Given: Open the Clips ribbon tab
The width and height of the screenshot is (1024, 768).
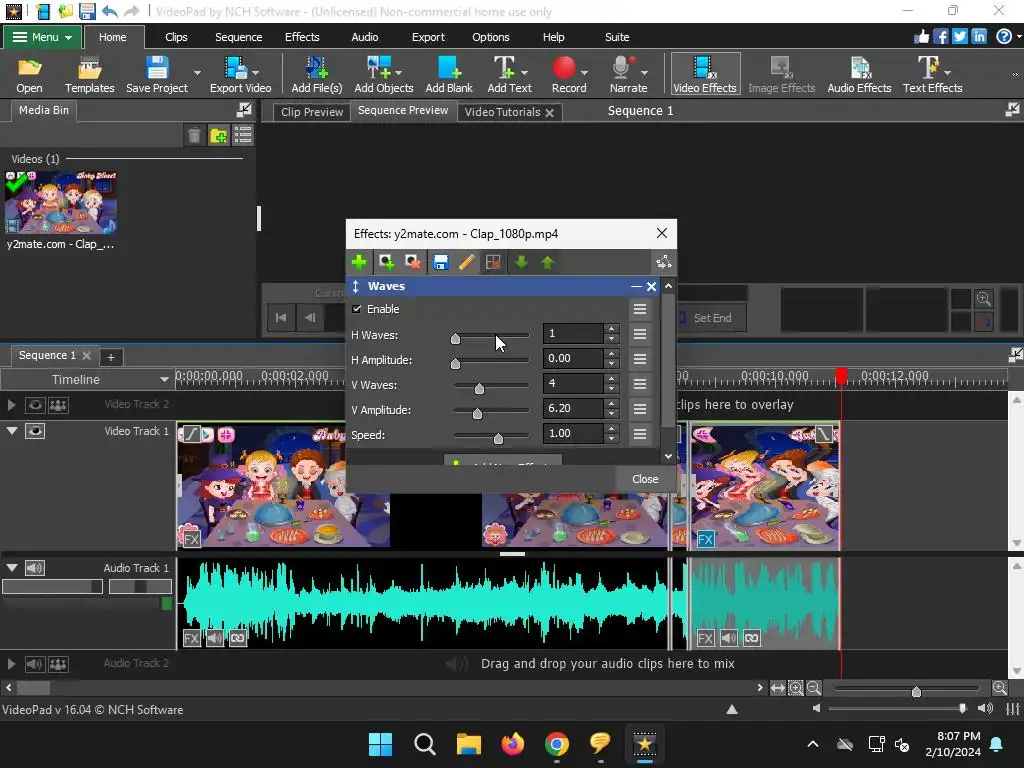Looking at the screenshot, I should (x=176, y=37).
